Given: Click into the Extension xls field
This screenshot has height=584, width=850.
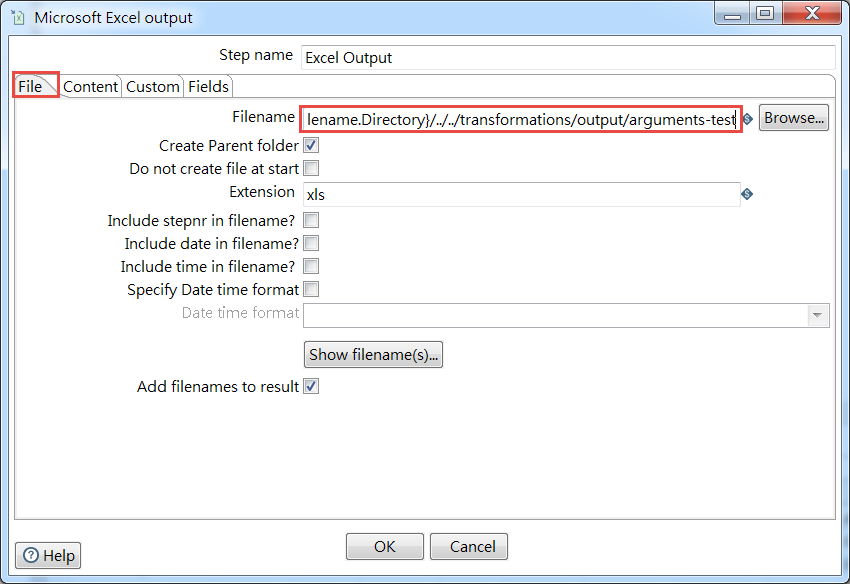Looking at the screenshot, I should pyautogui.click(x=521, y=194).
